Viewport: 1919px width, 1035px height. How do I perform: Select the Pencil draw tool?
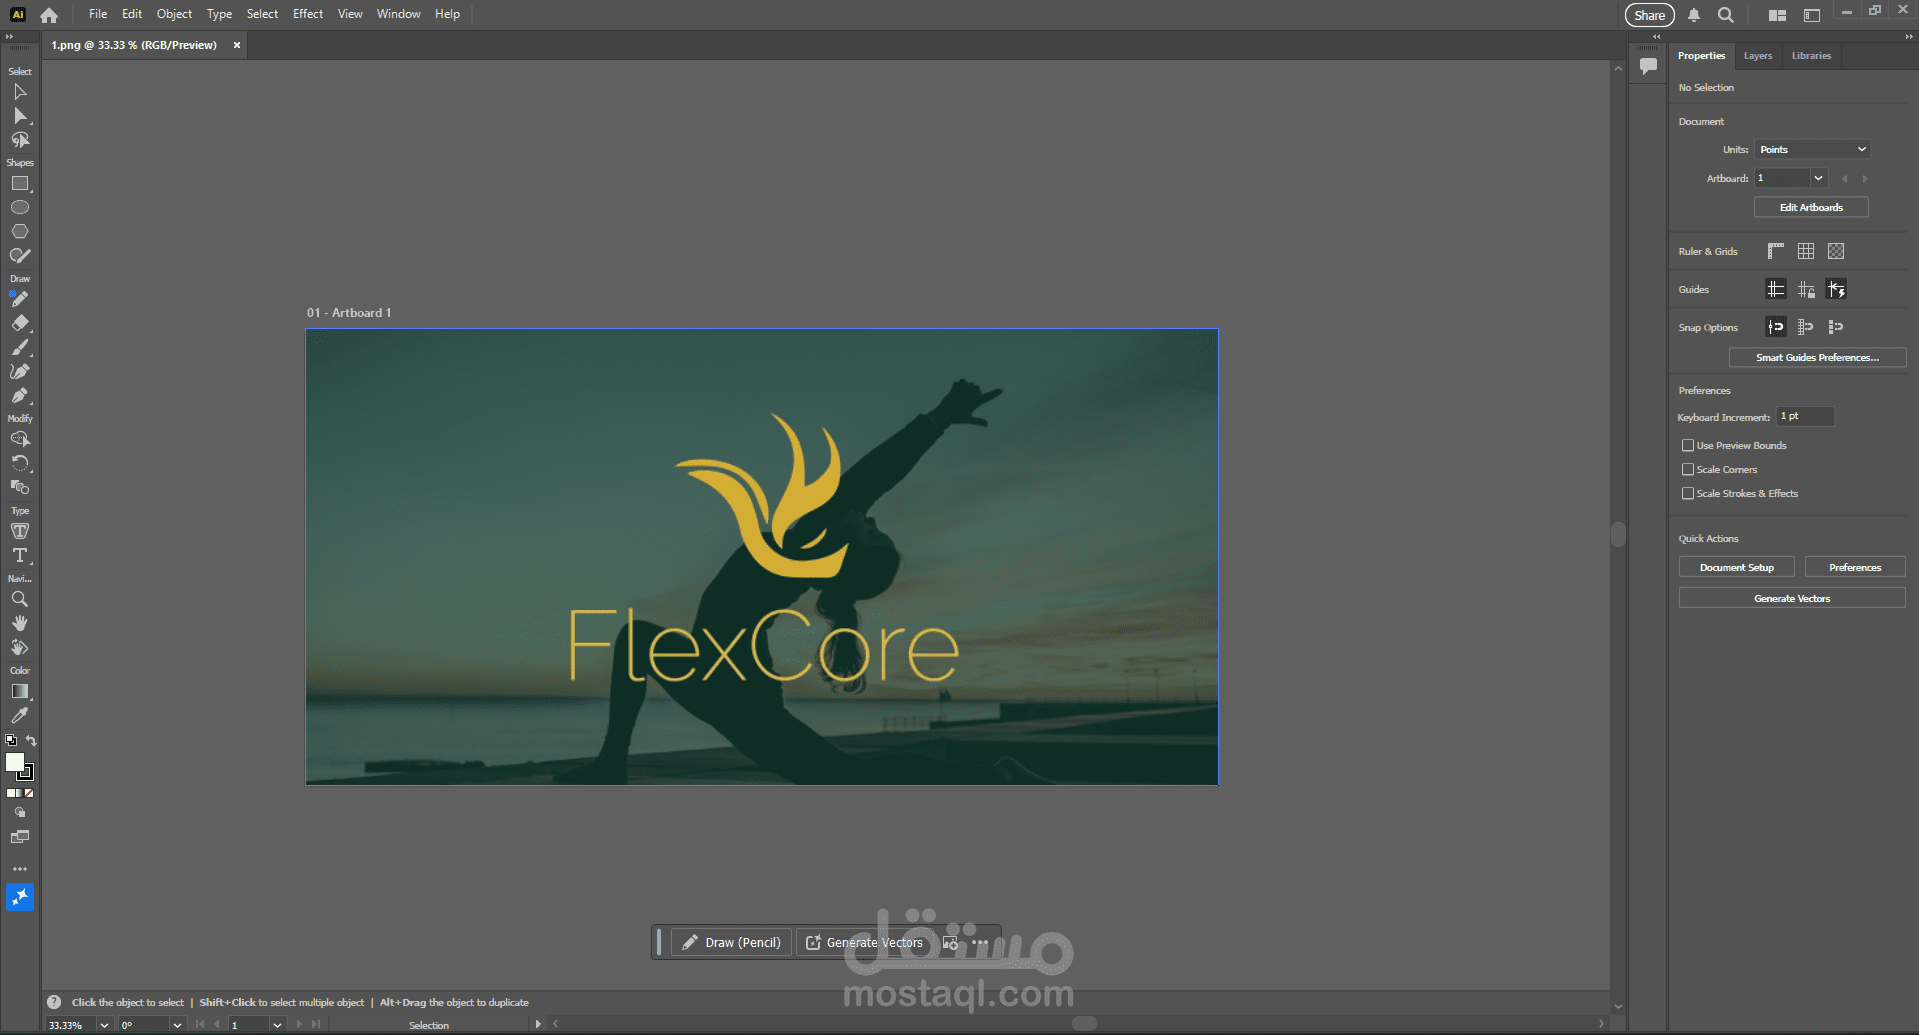click(20, 299)
